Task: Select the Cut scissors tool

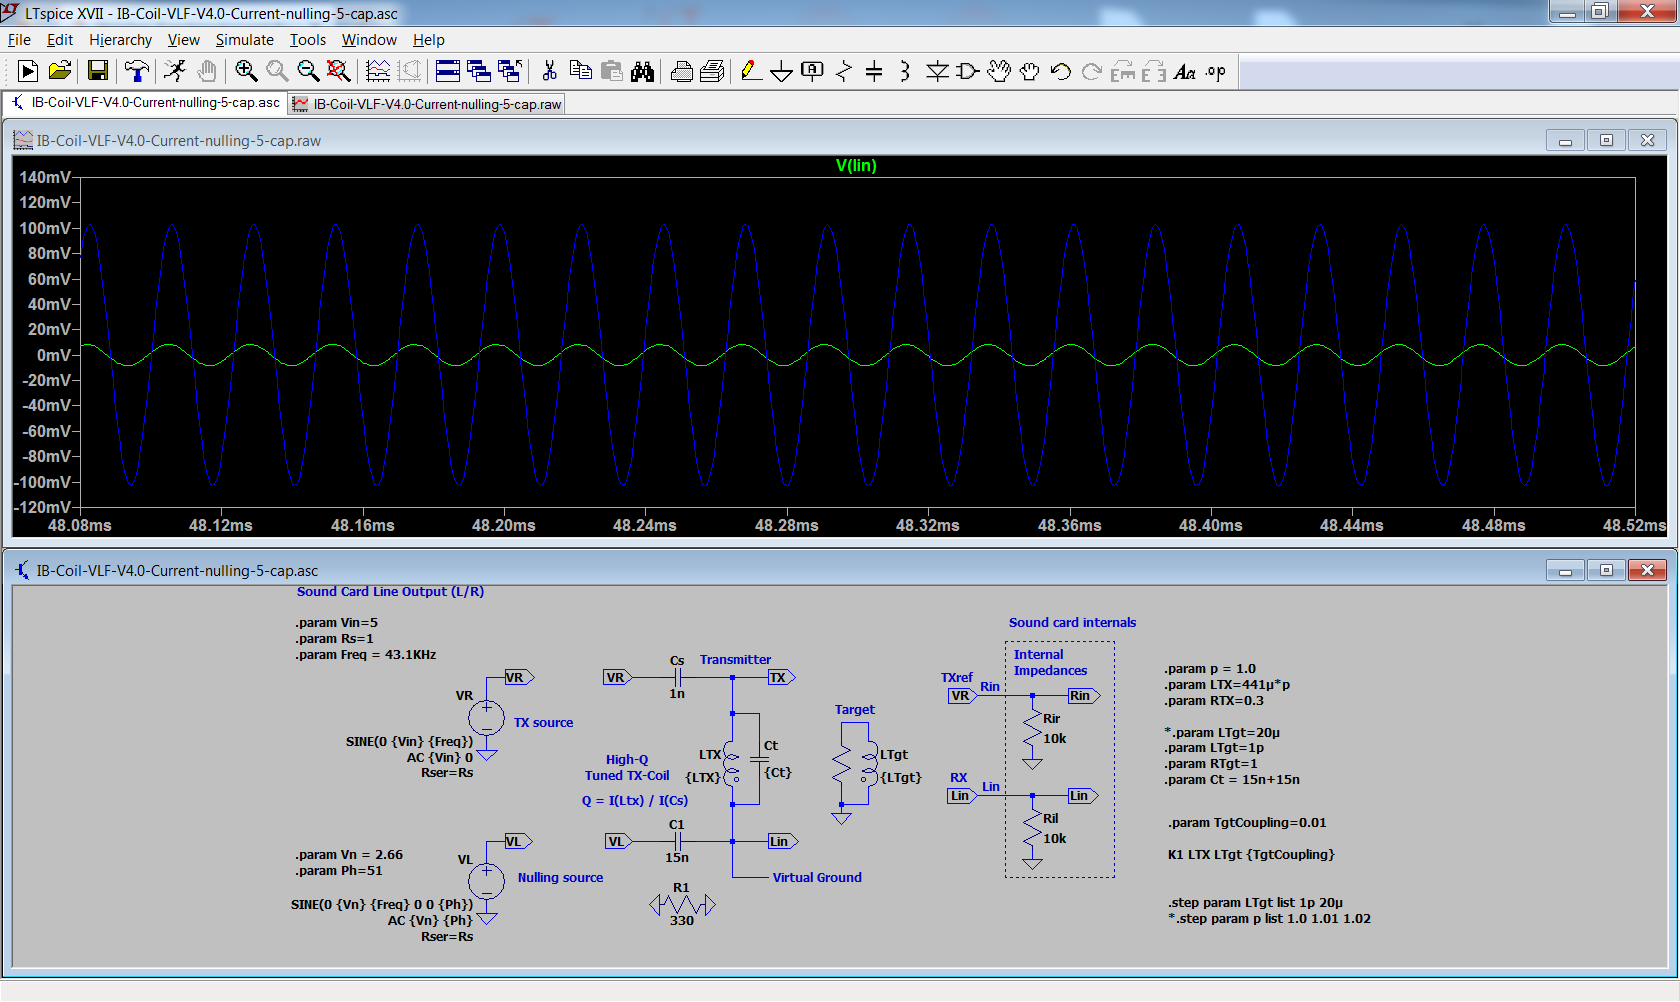Action: (549, 71)
